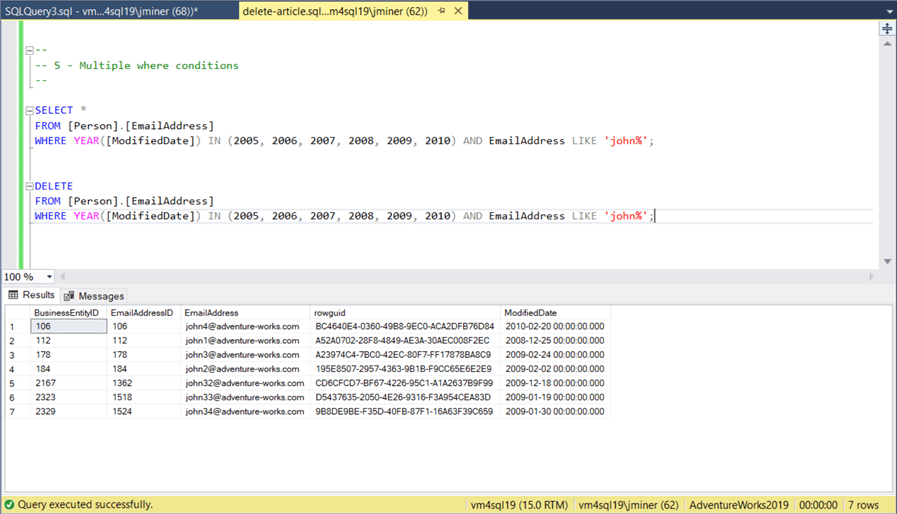897x514 pixels.
Task: Select the EmailAddressID column header
Action: [x=143, y=313]
